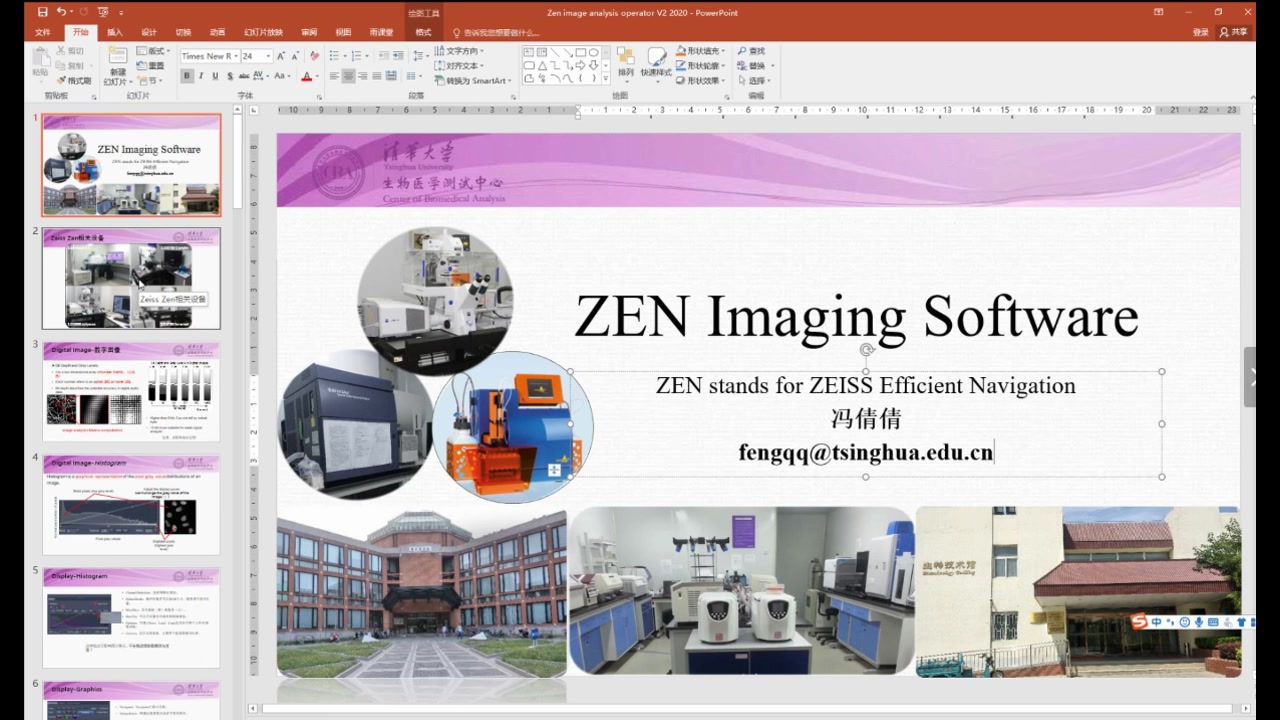The width and height of the screenshot is (1280, 720).
Task: Increase font size with larger A icon
Action: click(282, 56)
